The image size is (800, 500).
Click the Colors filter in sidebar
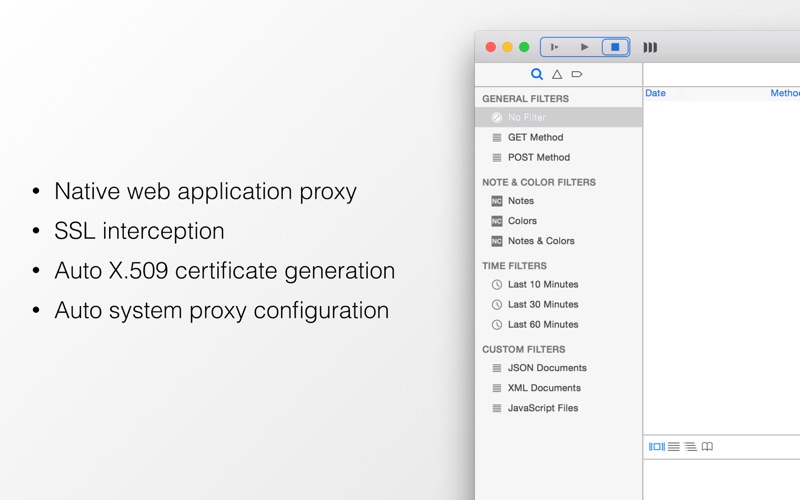pyautogui.click(x=522, y=221)
